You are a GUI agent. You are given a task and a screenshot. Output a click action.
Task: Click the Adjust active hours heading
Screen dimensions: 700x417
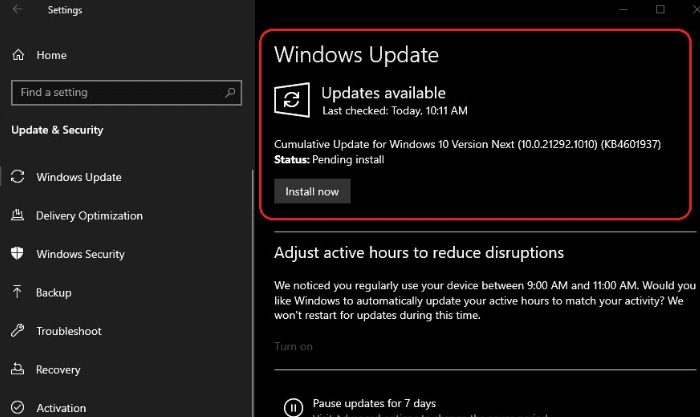[419, 253]
